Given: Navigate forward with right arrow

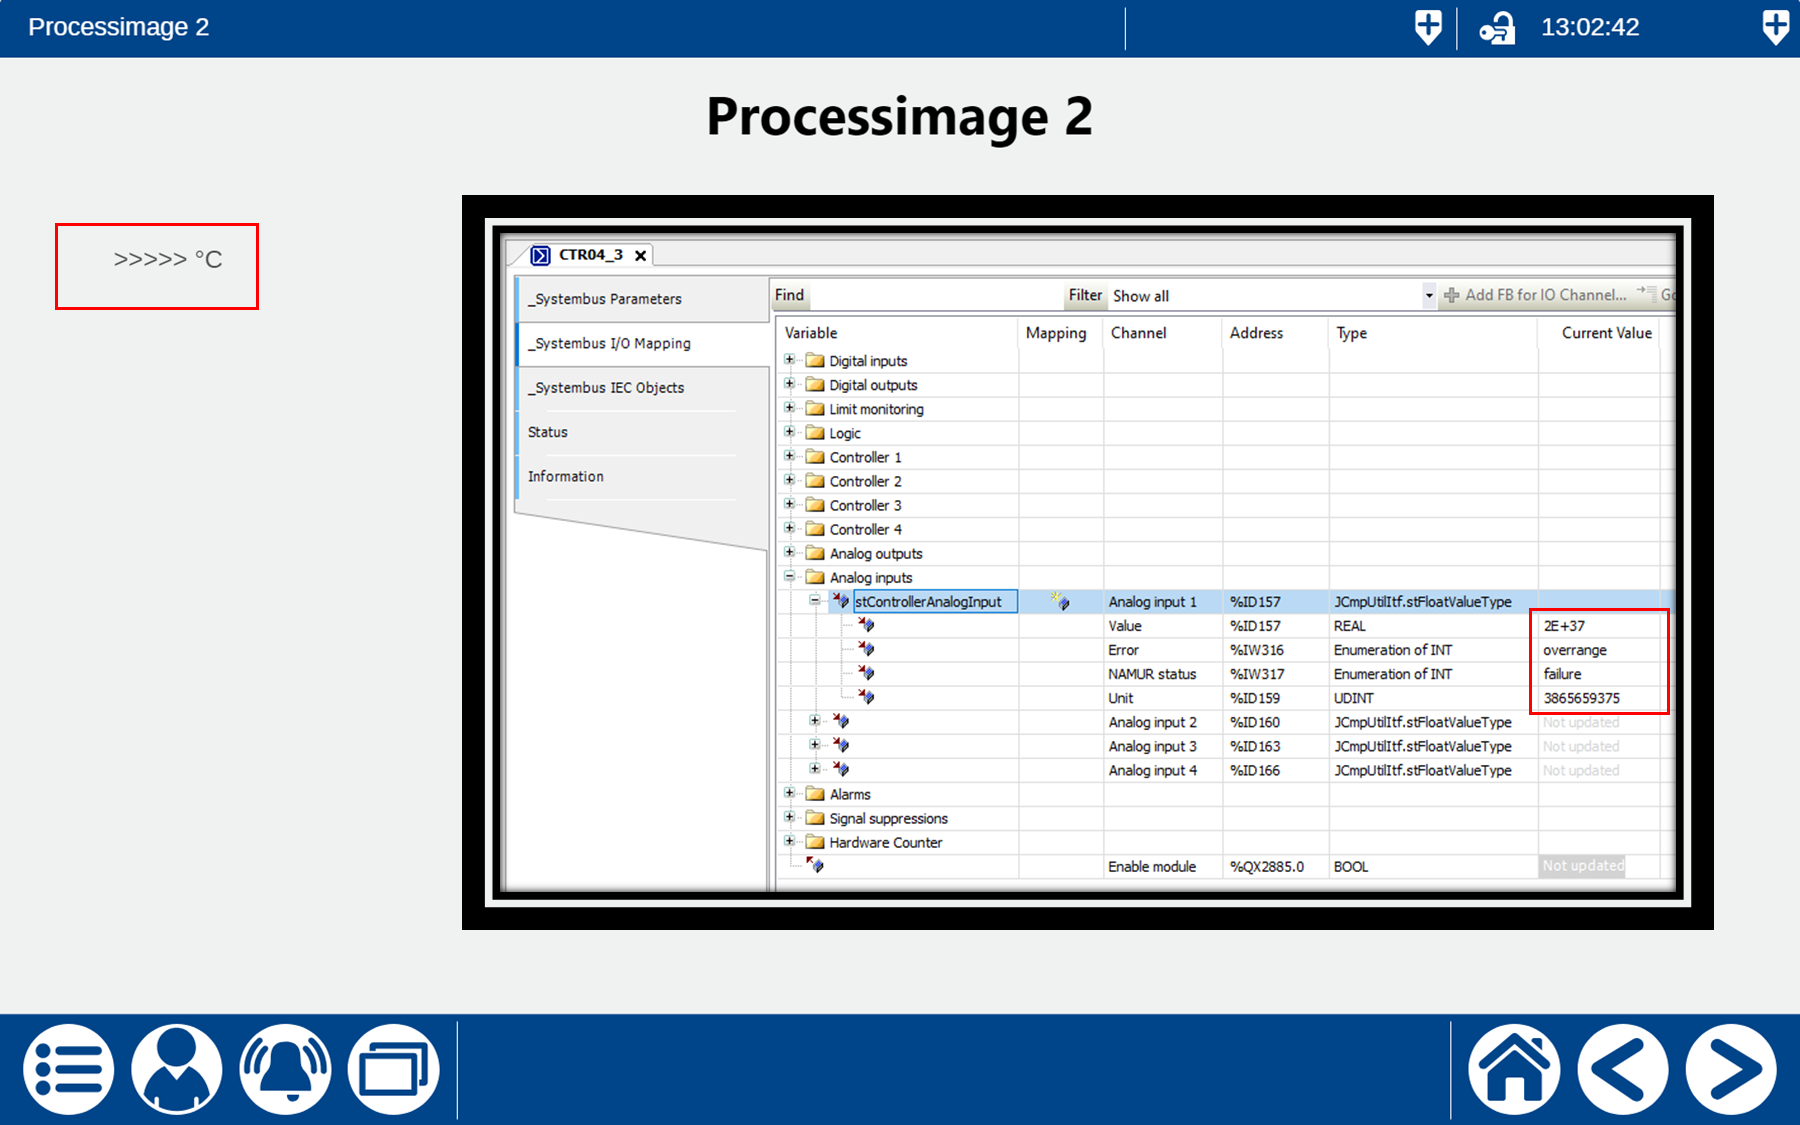Looking at the screenshot, I should coord(1730,1069).
